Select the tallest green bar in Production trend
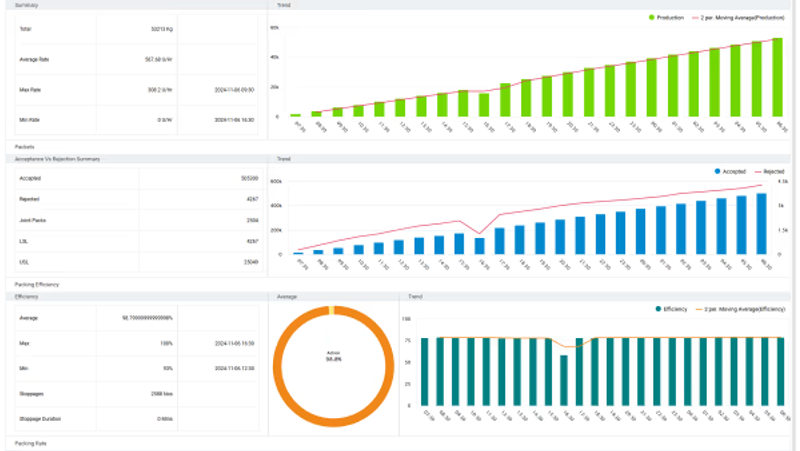Viewport: 800px width, 451px height. click(778, 77)
